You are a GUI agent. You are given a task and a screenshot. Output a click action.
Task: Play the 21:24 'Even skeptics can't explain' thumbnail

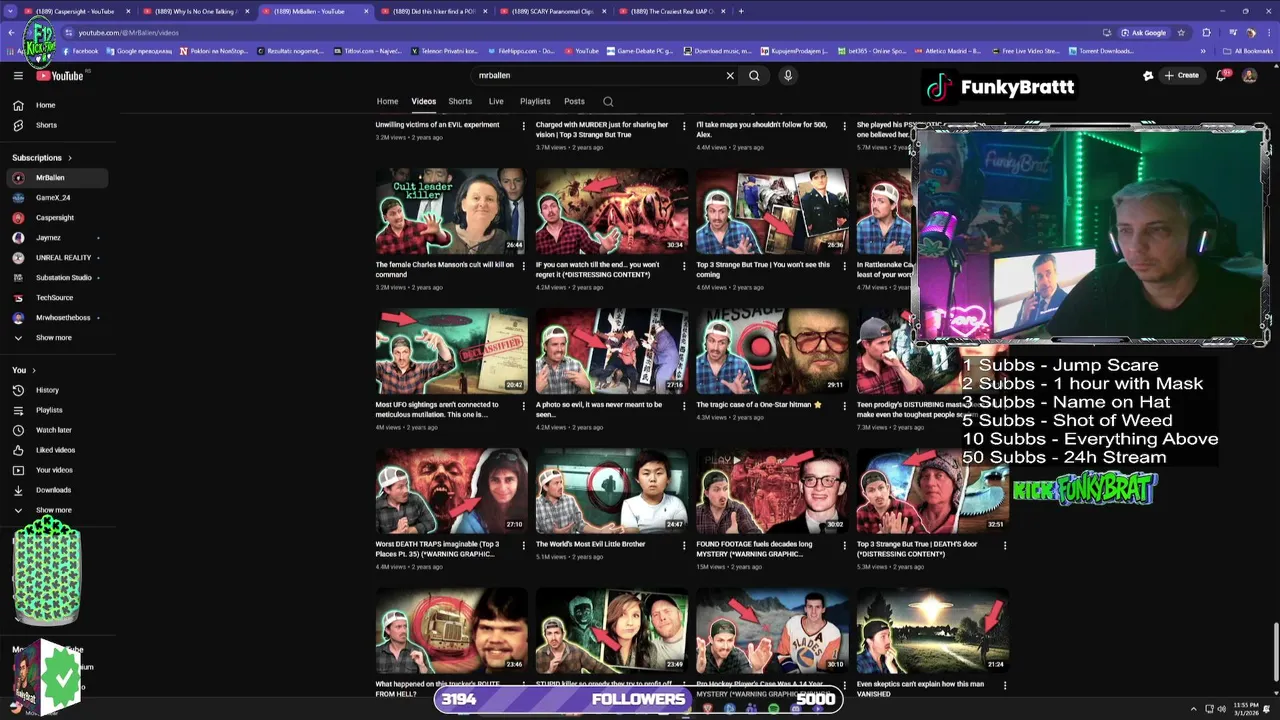[932, 631]
